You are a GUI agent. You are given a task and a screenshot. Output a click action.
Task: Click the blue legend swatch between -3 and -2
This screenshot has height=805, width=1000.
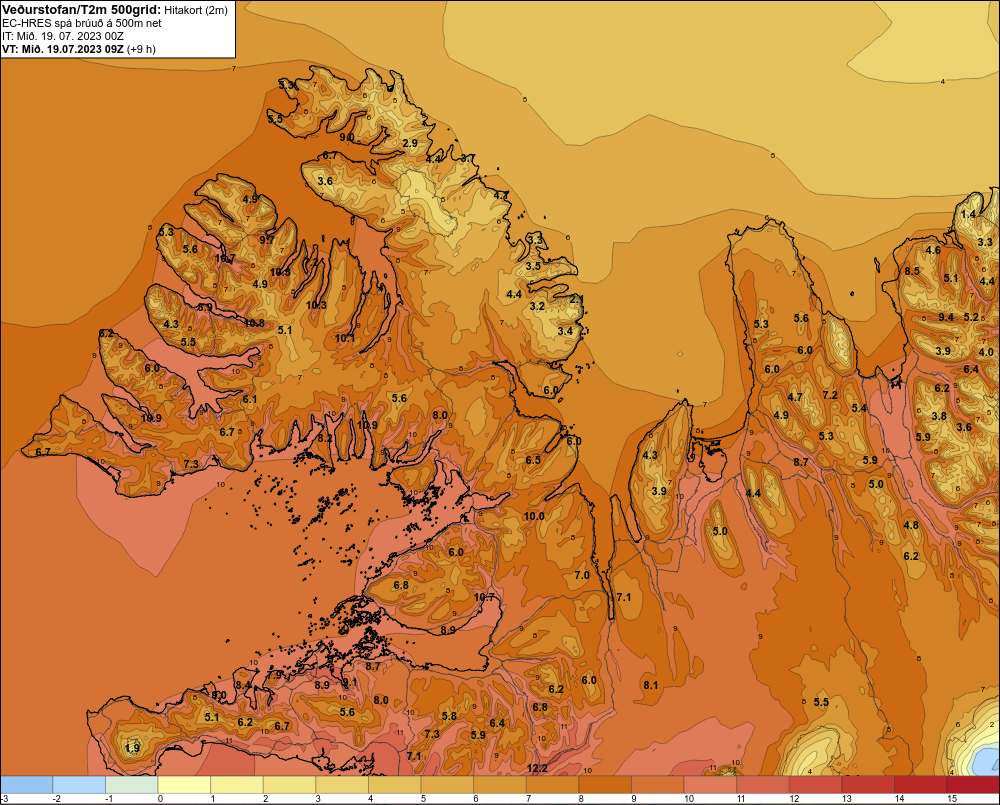point(26,785)
